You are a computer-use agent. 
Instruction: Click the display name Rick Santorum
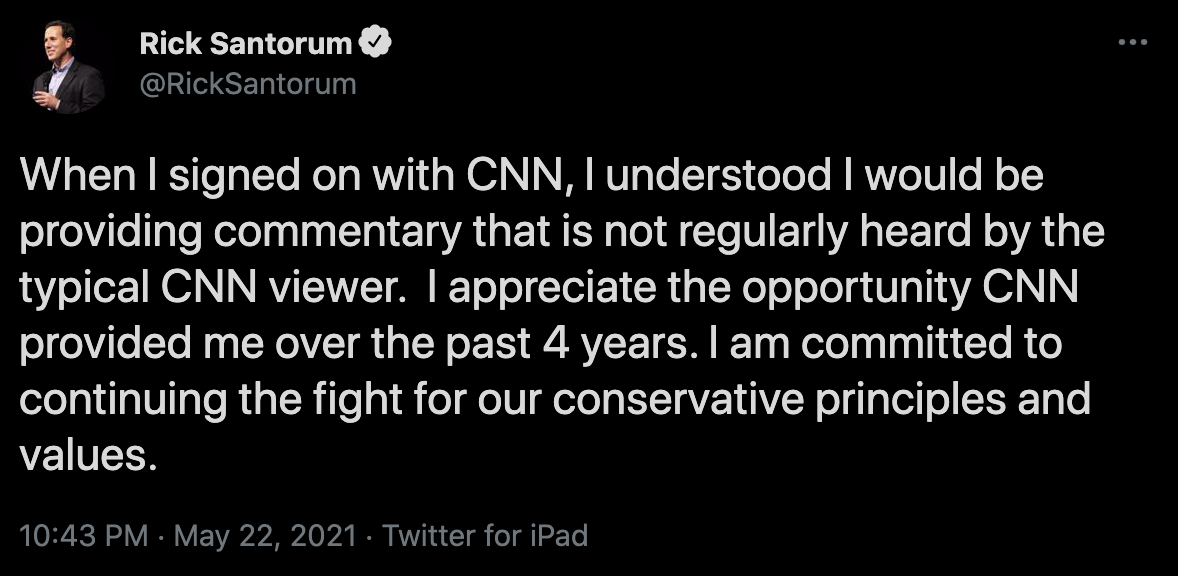pyautogui.click(x=246, y=44)
